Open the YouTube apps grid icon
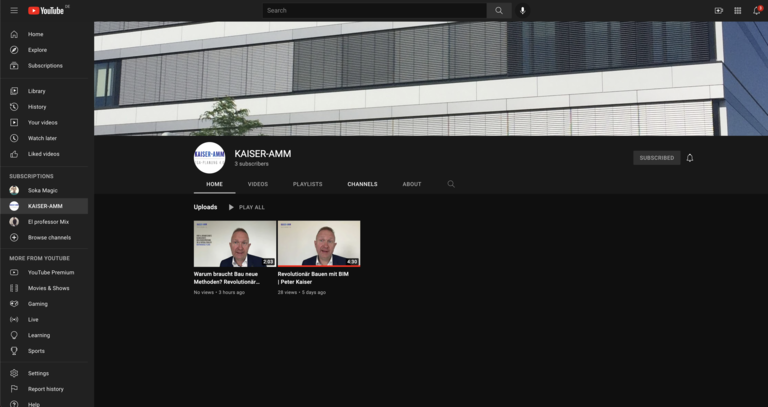Image resolution: width=768 pixels, height=407 pixels. tap(738, 10)
